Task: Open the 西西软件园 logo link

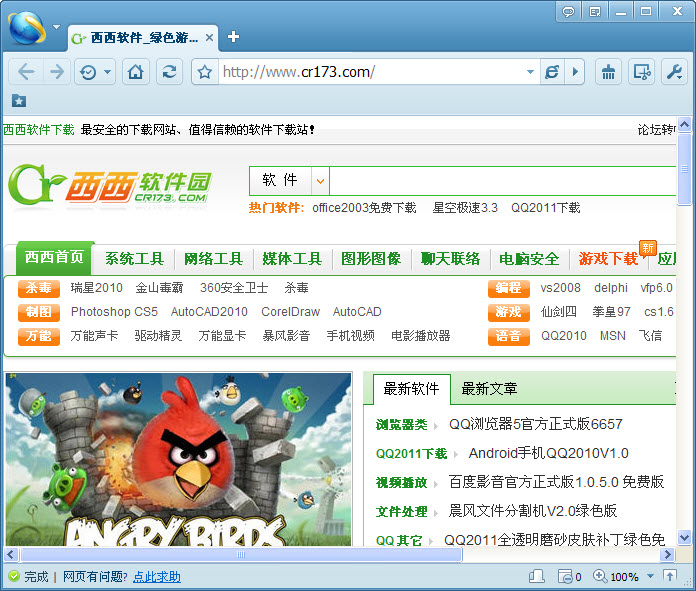Action: (110, 185)
